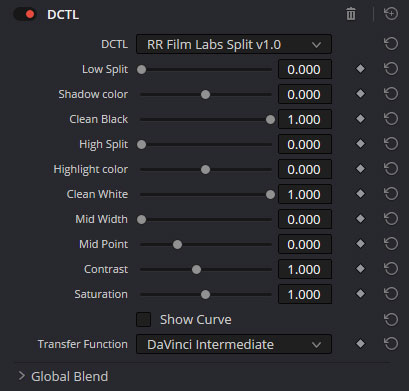409x391 pixels.
Task: Reset the Clean Black parameter
Action: click(391, 119)
